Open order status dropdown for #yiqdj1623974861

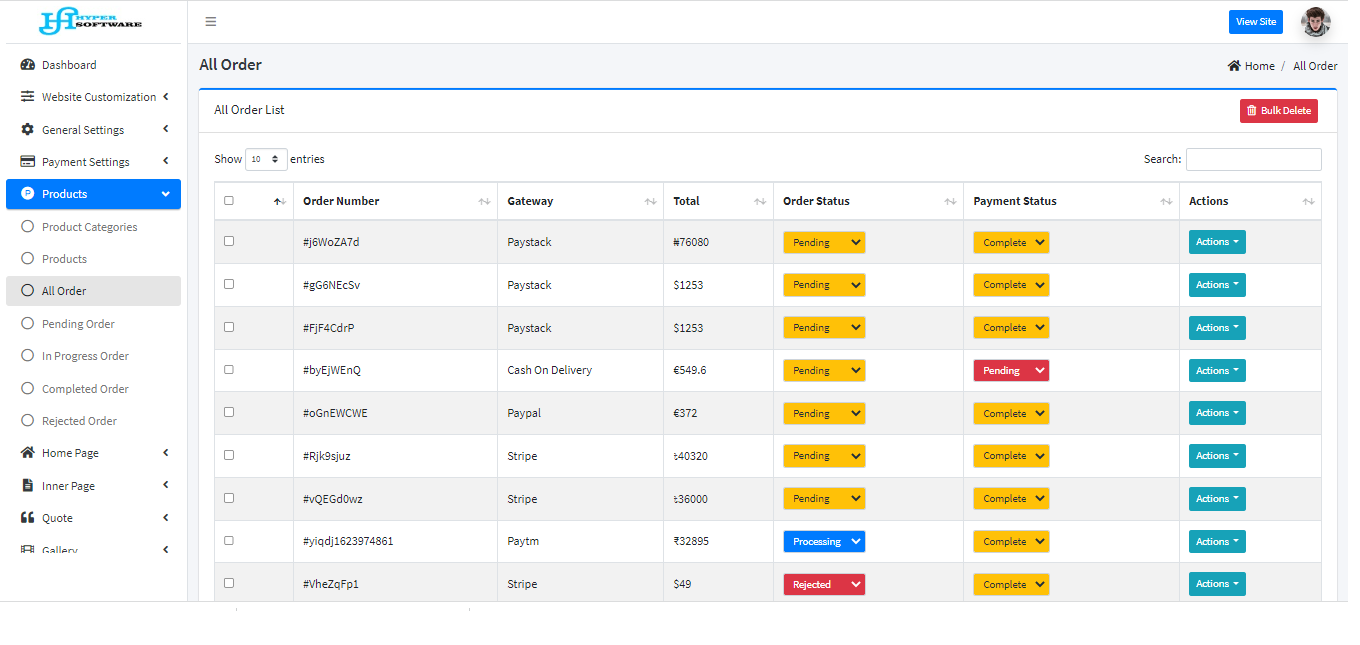click(x=823, y=542)
